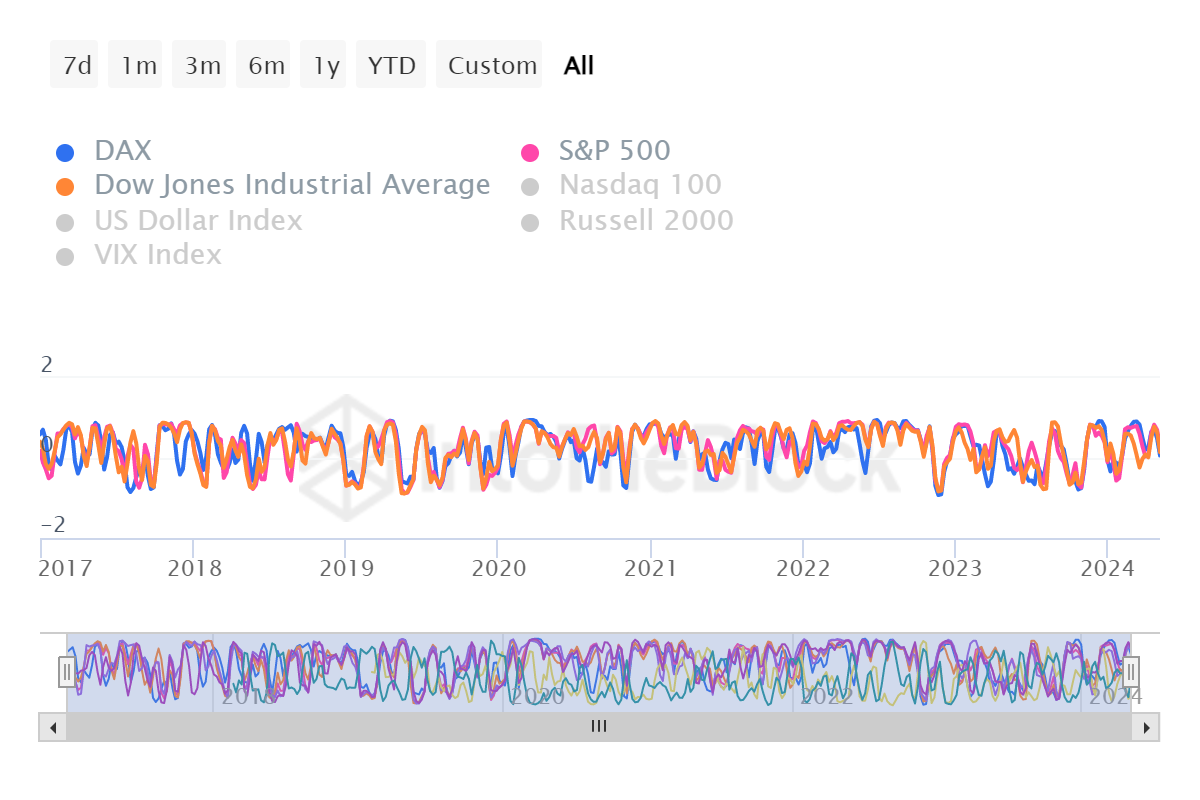Show the Nasdaq 100 series
Image resolution: width=1200 pixels, height=800 pixels.
click(x=640, y=185)
